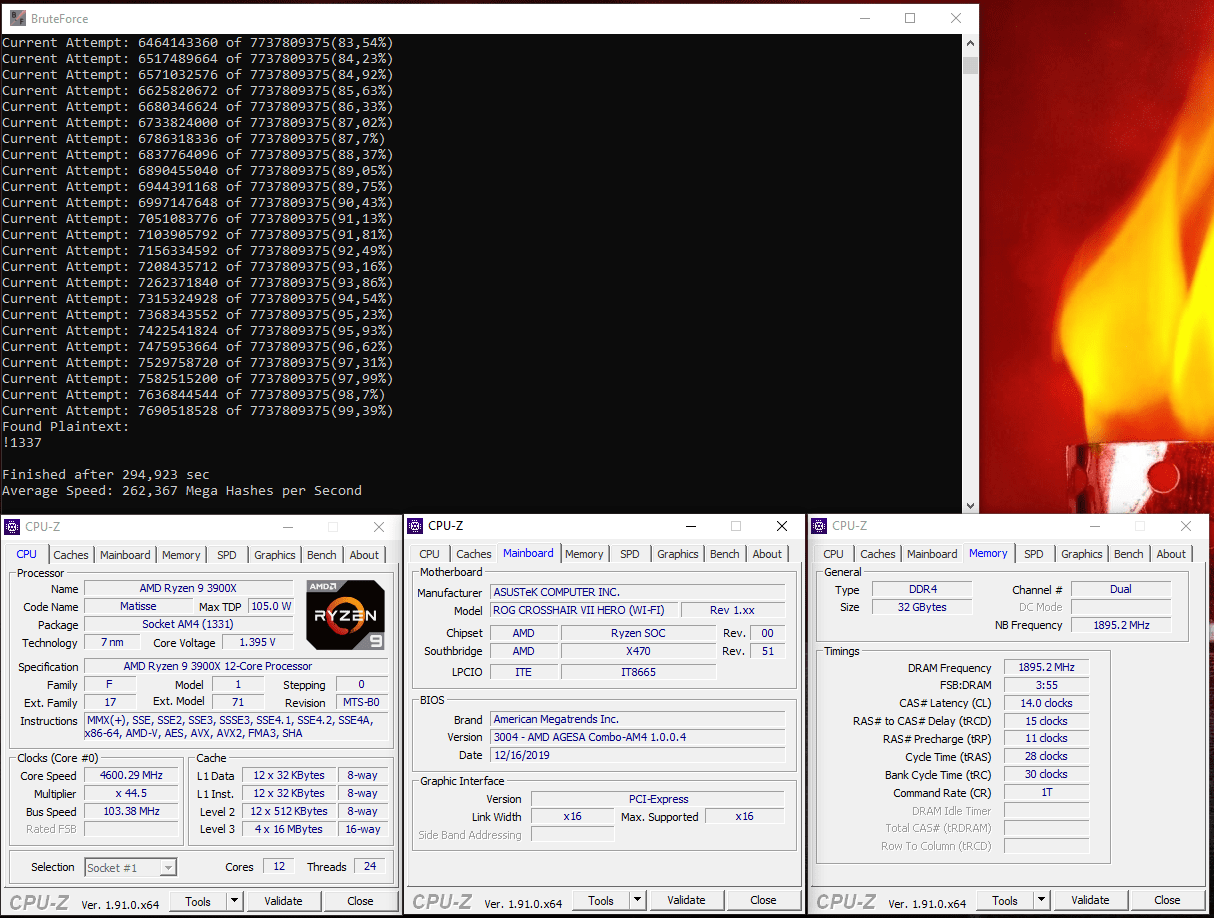The image size is (1214, 918).
Task: Click the BruteForce console scrollbar thumb
Action: click(x=970, y=65)
